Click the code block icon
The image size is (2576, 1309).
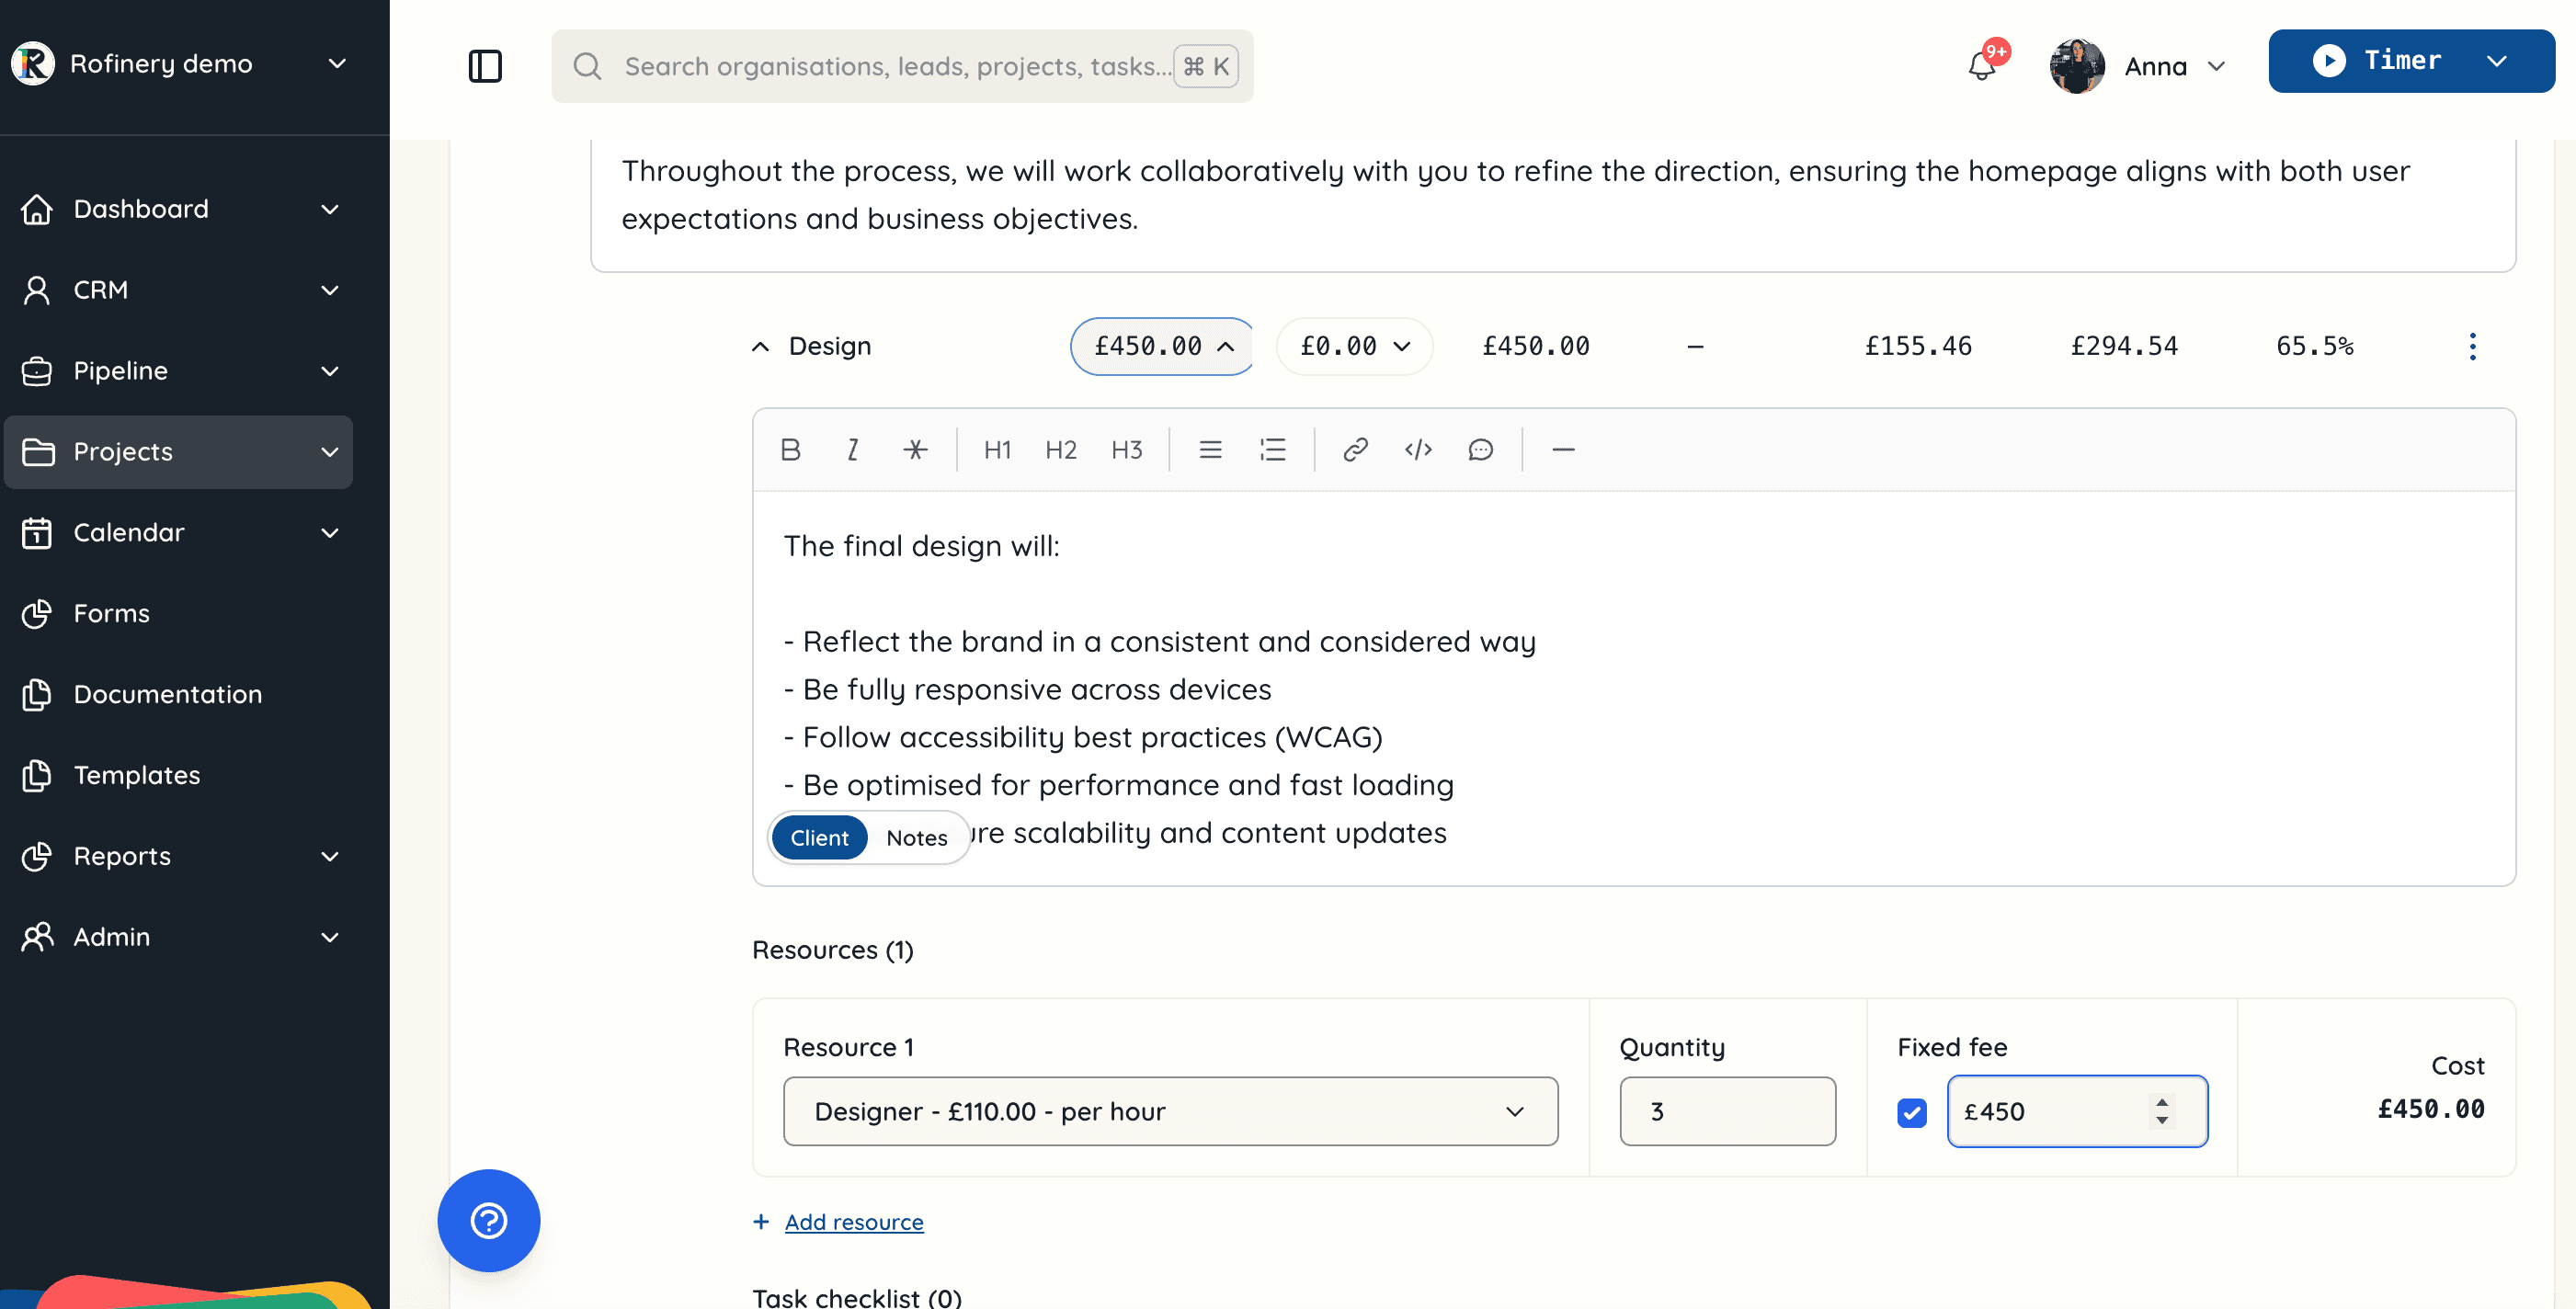pos(1417,450)
